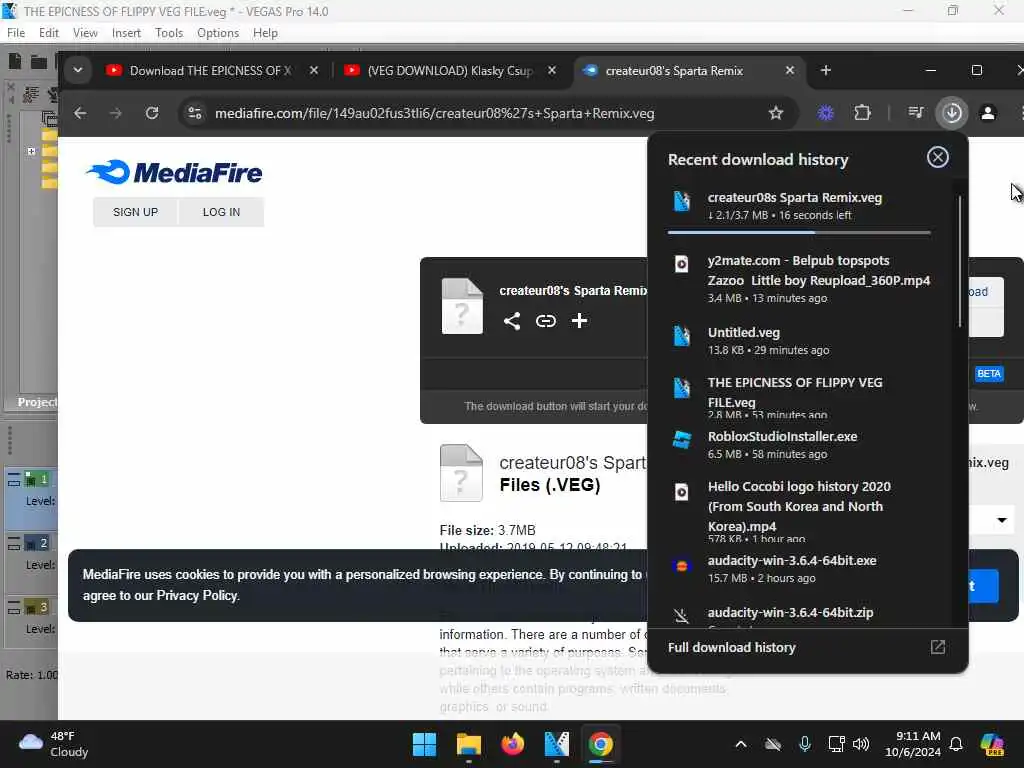Click the LOG IN button
The width and height of the screenshot is (1024, 768).
click(221, 212)
